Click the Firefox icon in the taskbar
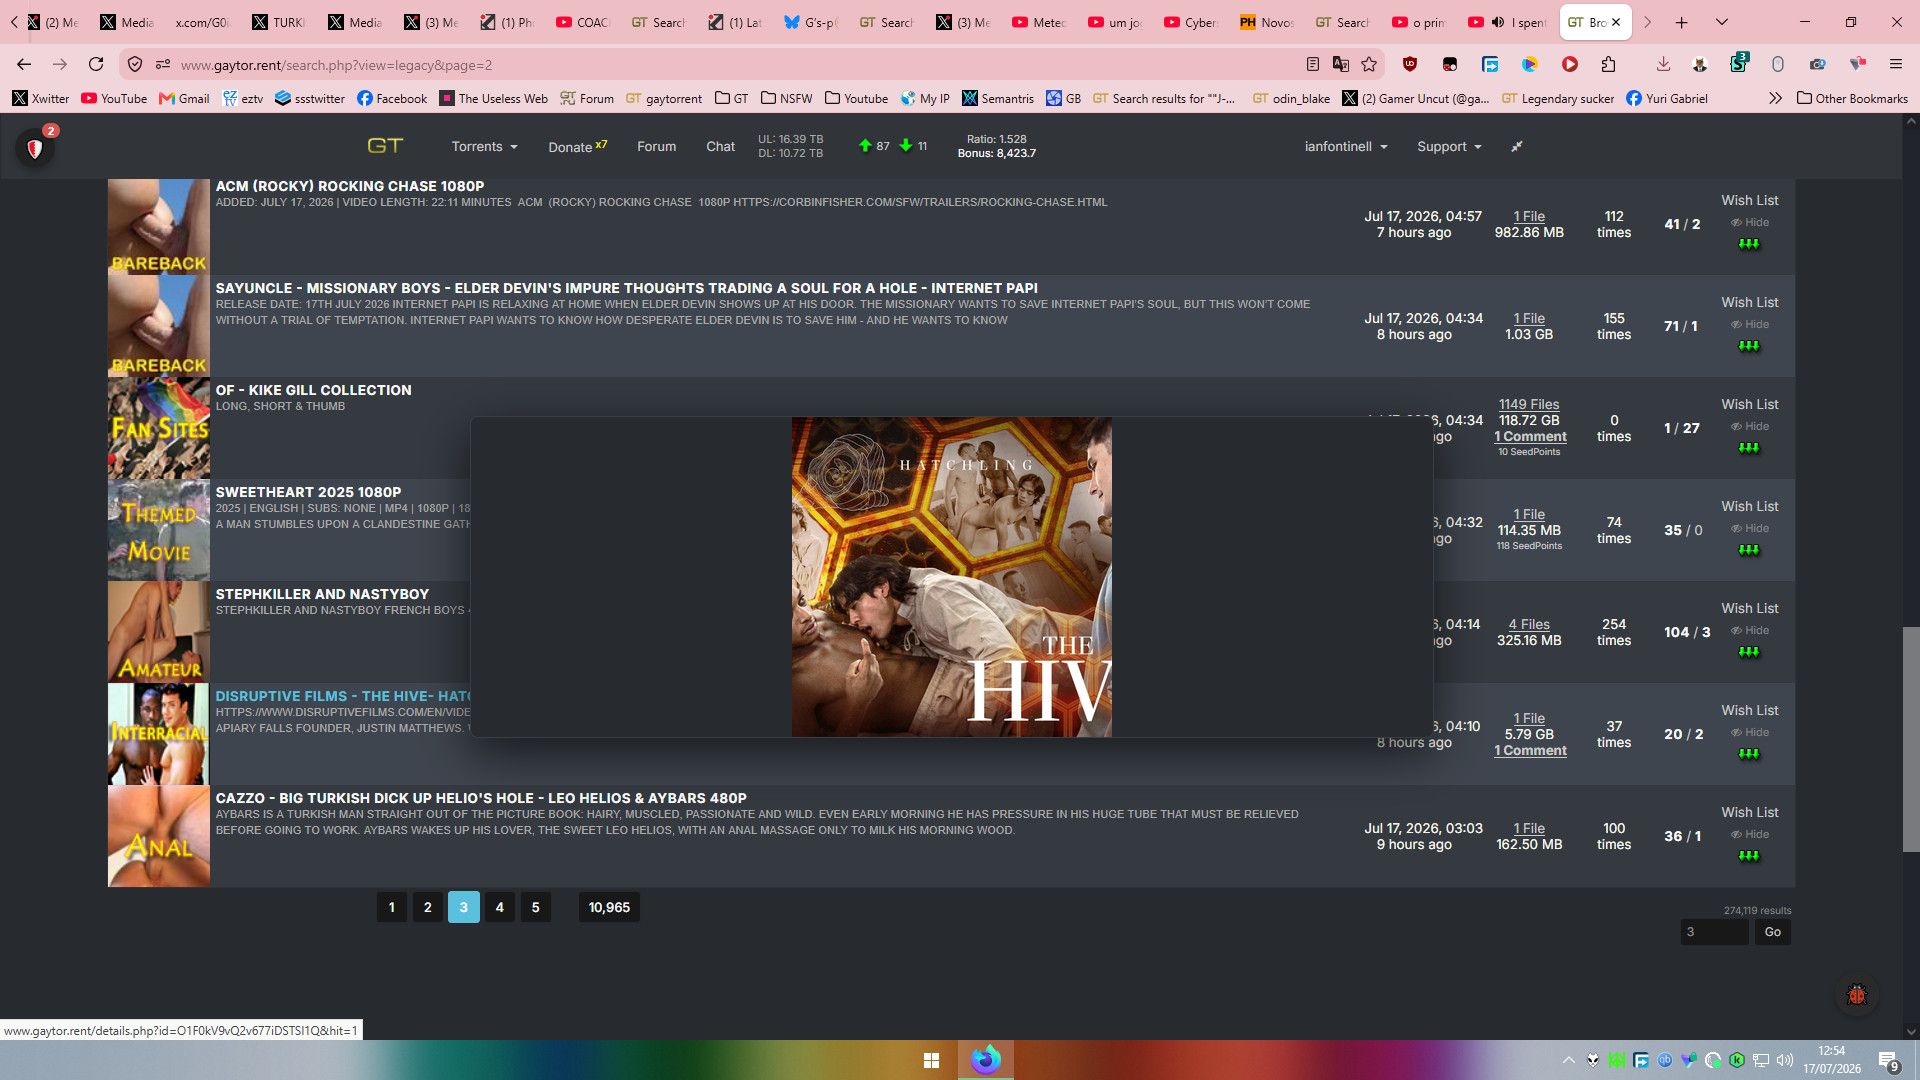The image size is (1920, 1080). click(985, 1060)
